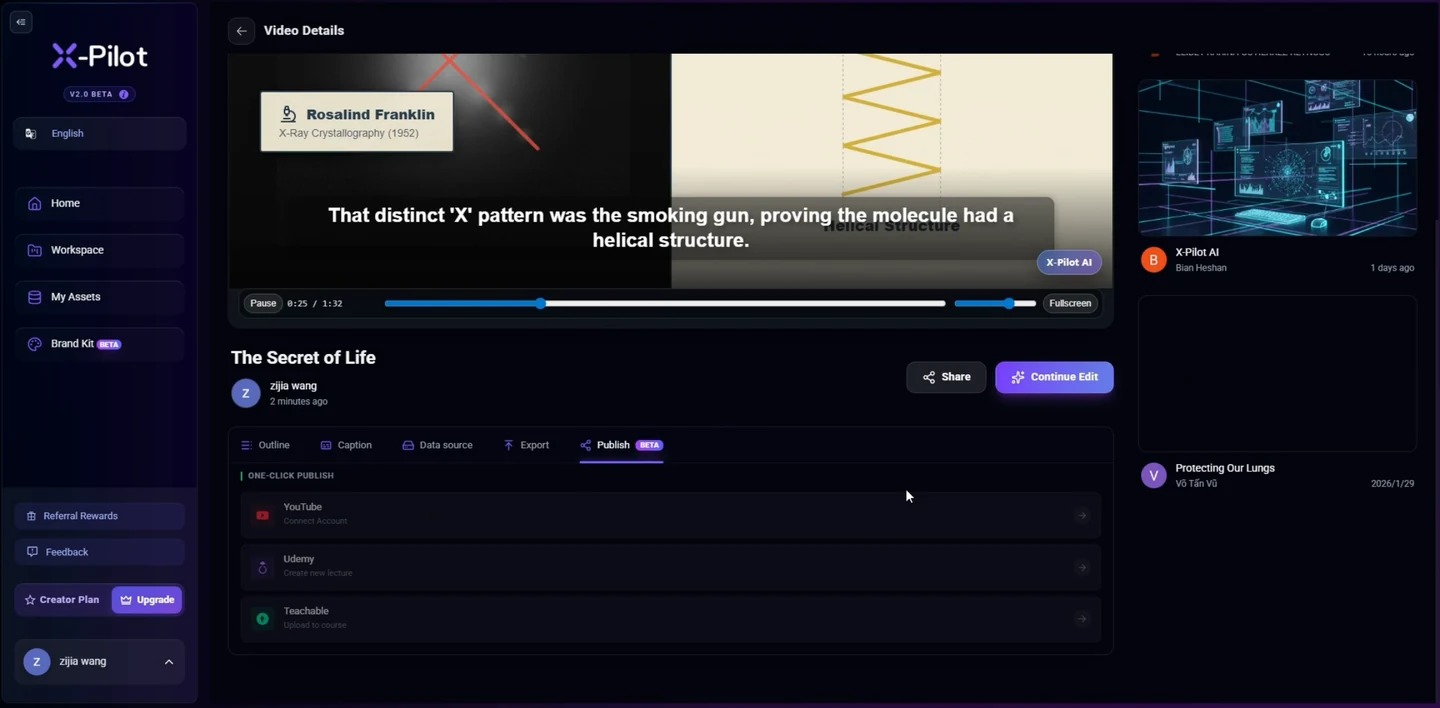Click the YouTube logo icon
The image size is (1440, 708).
coord(262,515)
